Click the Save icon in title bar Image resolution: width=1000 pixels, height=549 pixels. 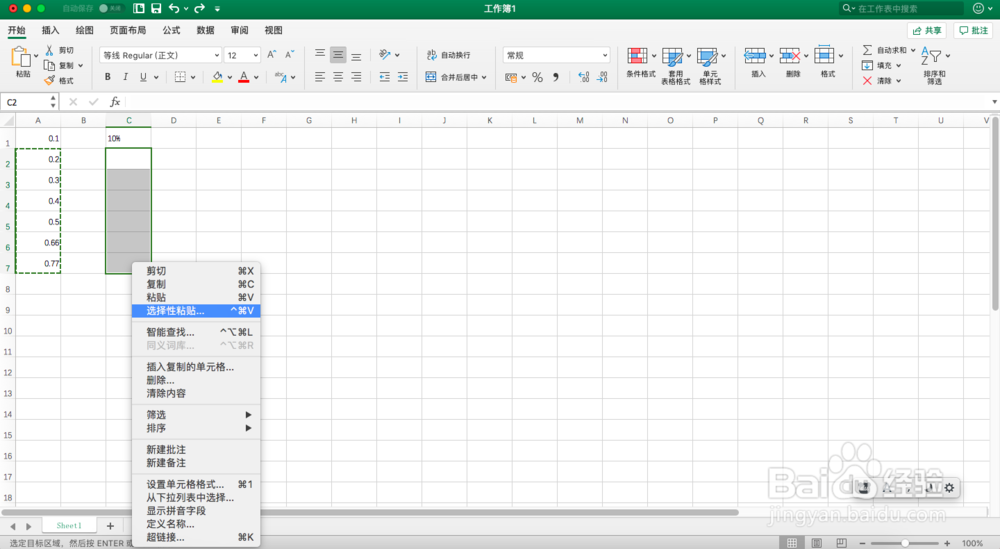click(x=156, y=8)
